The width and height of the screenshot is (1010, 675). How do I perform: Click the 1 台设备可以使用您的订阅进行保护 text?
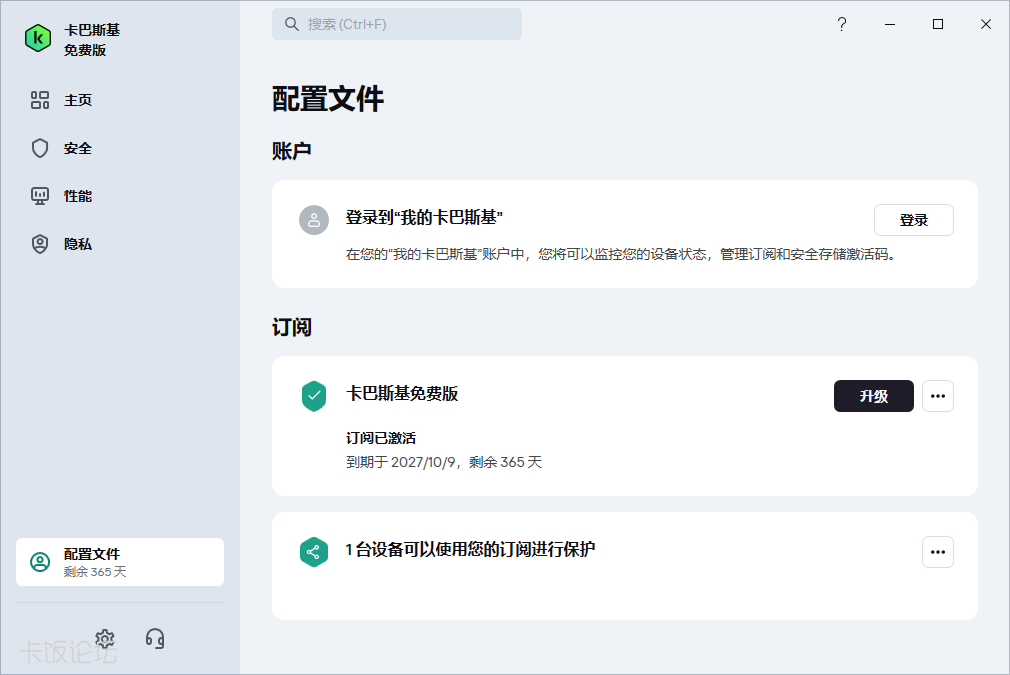tap(470, 549)
